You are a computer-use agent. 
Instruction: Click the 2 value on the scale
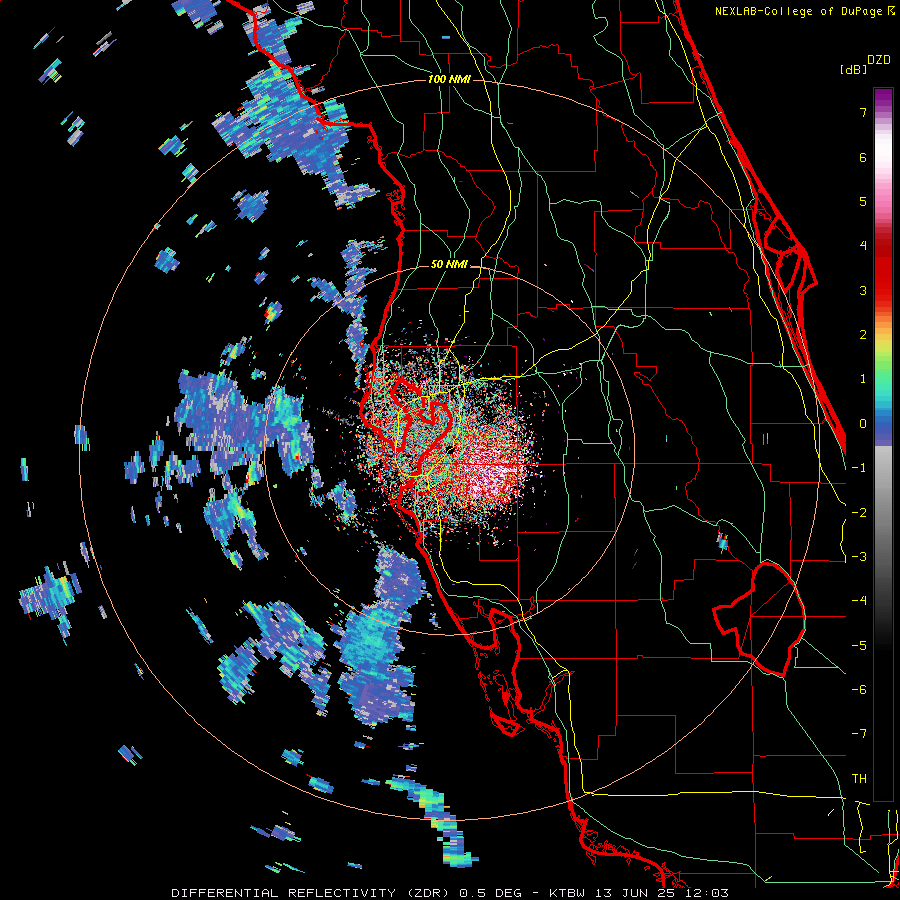point(863,335)
